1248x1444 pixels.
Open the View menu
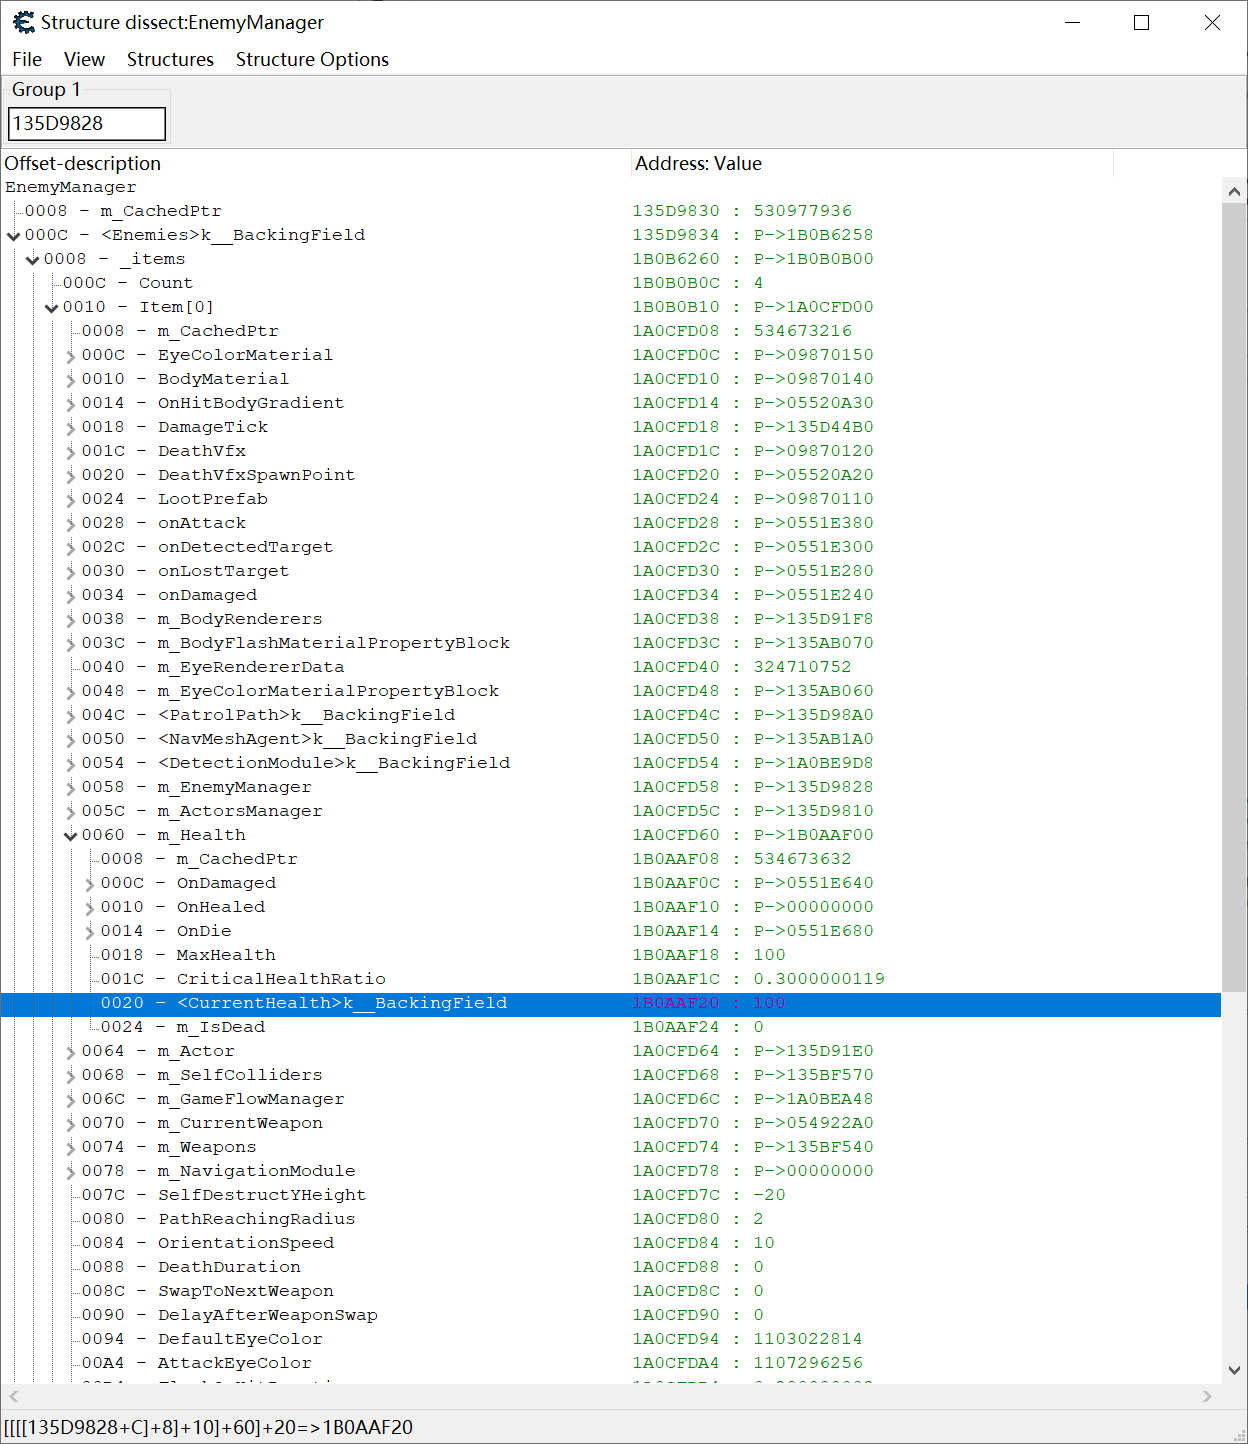(84, 60)
